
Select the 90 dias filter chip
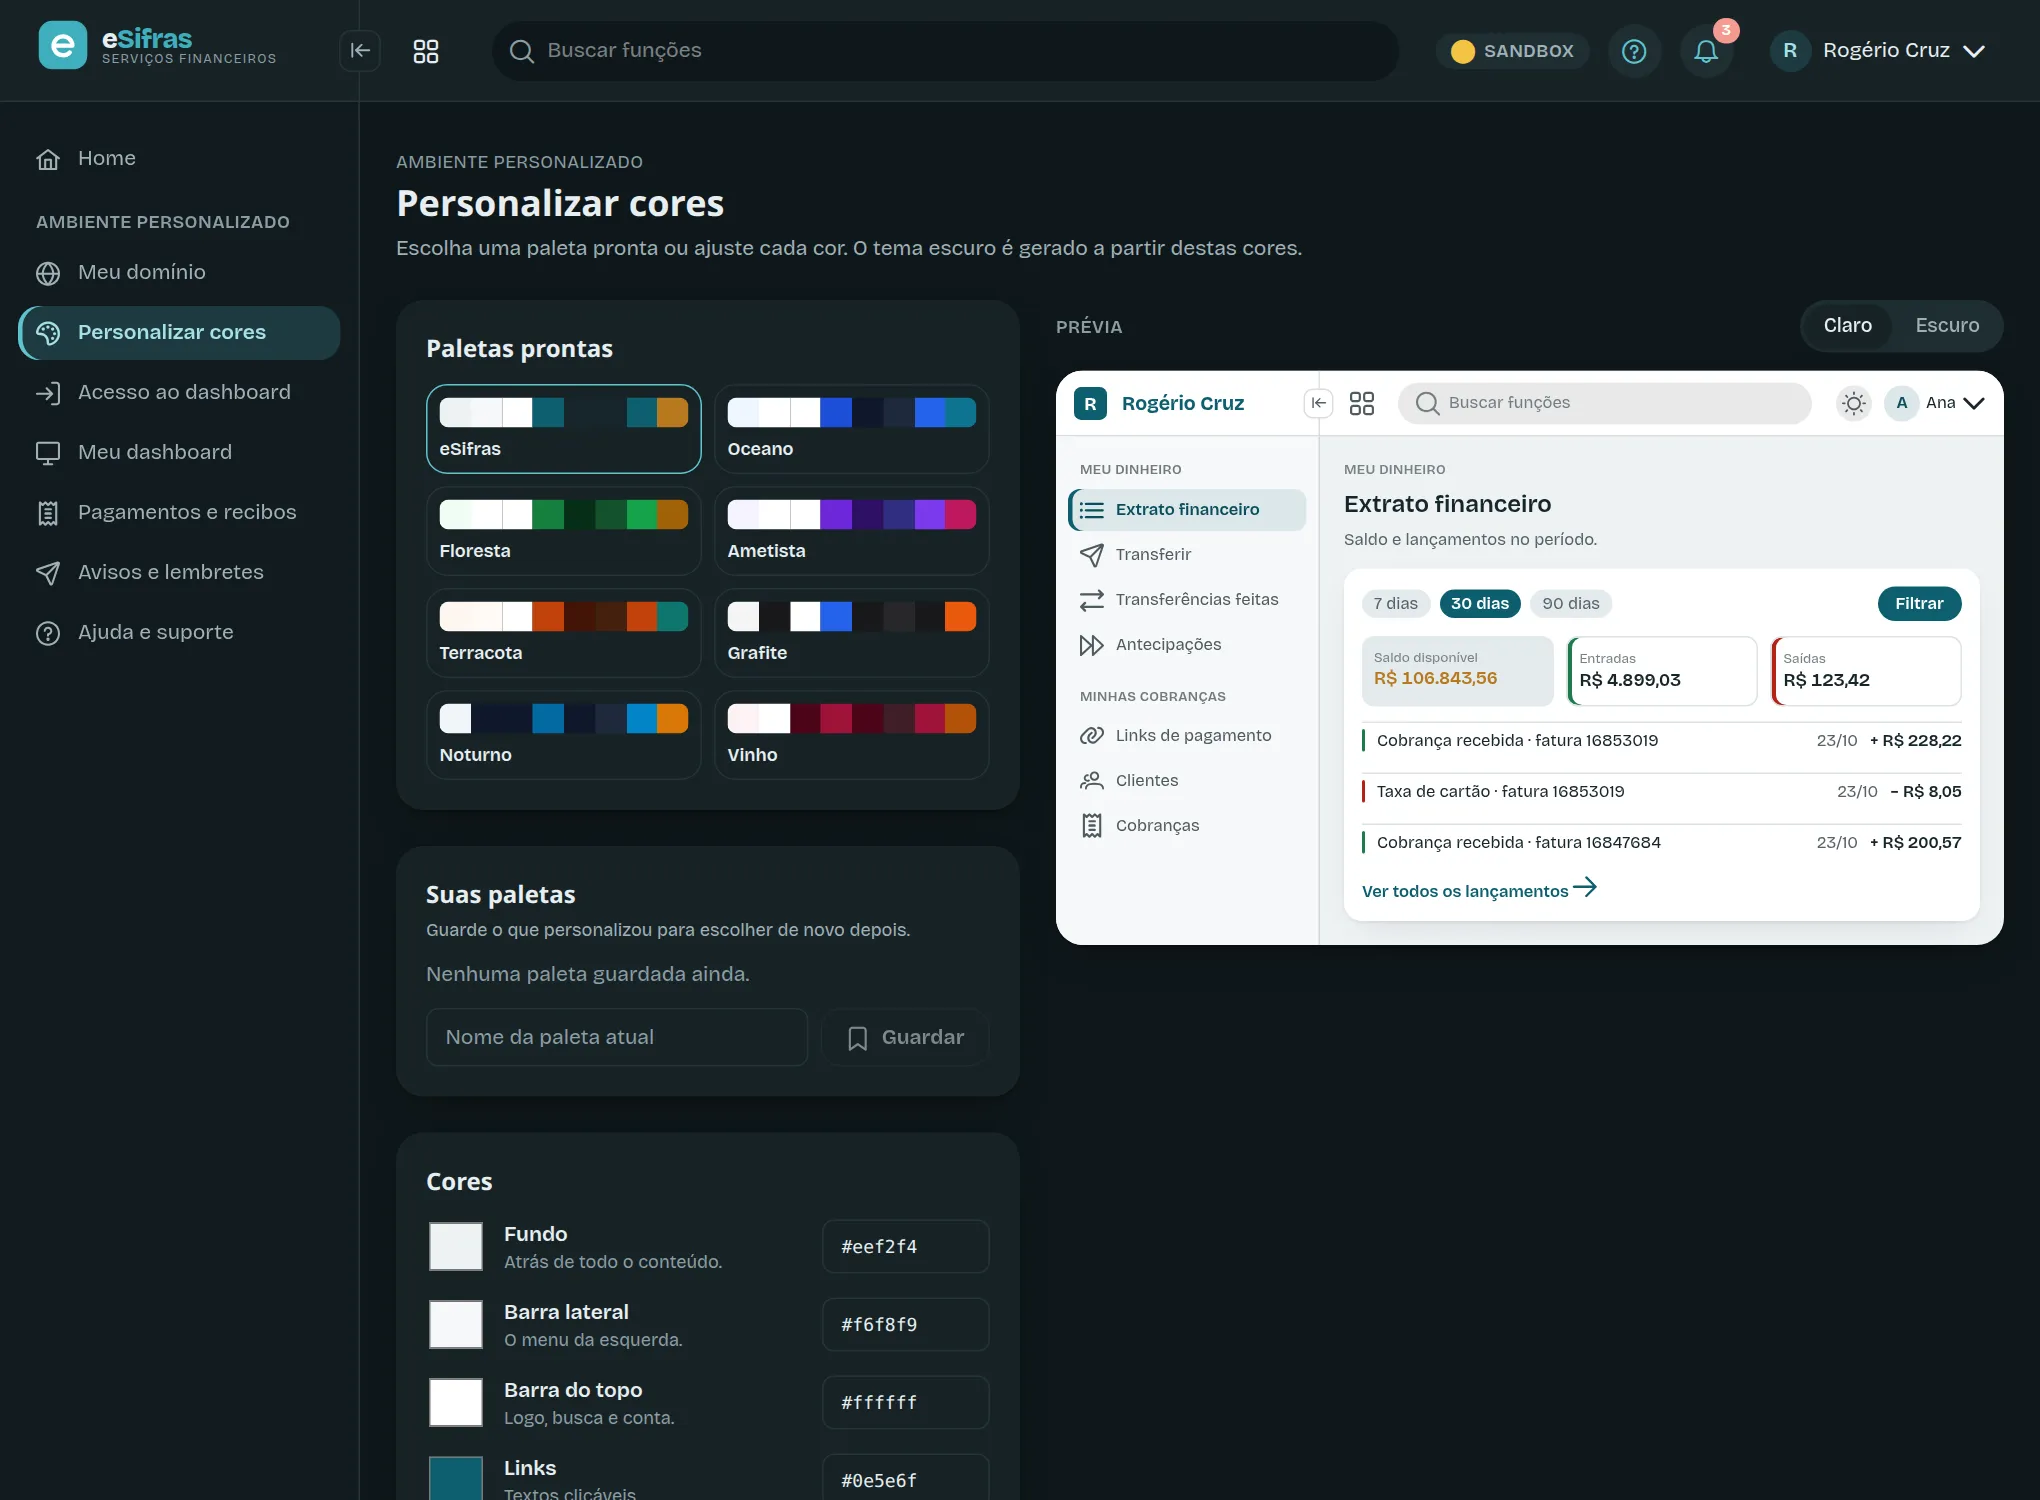(1570, 604)
